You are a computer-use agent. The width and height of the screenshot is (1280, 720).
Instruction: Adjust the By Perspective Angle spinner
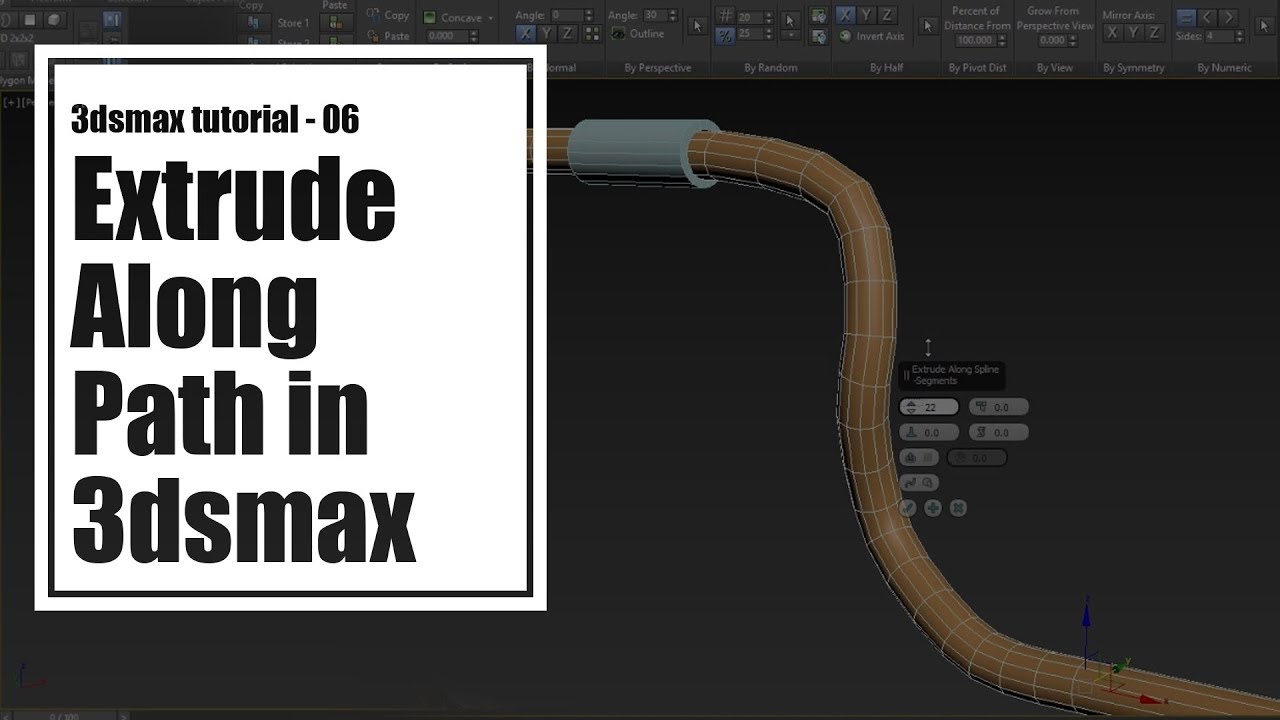click(x=675, y=15)
